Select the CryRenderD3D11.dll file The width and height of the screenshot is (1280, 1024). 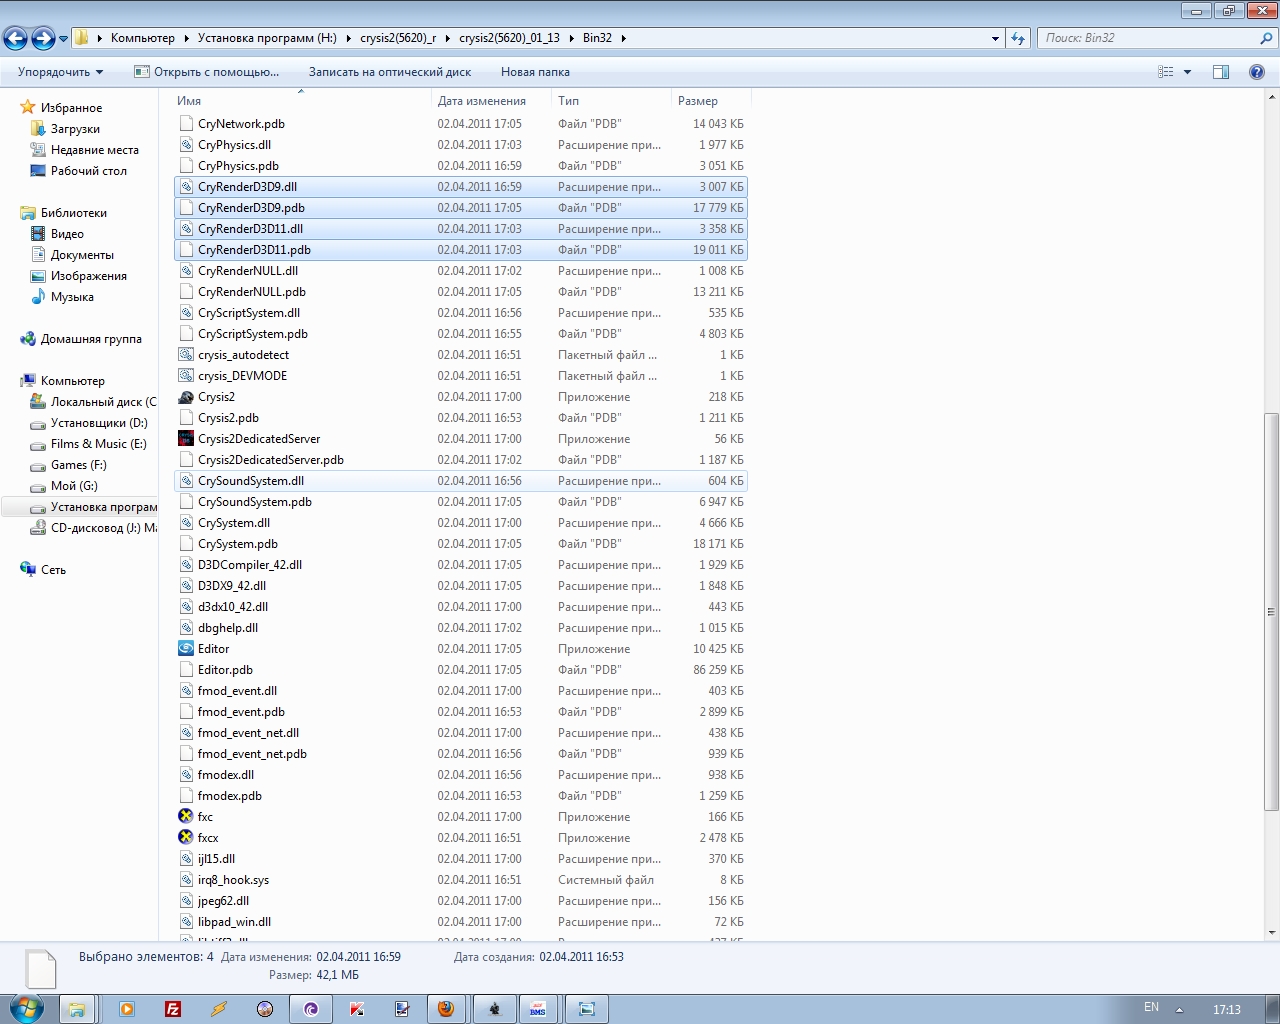click(461, 229)
